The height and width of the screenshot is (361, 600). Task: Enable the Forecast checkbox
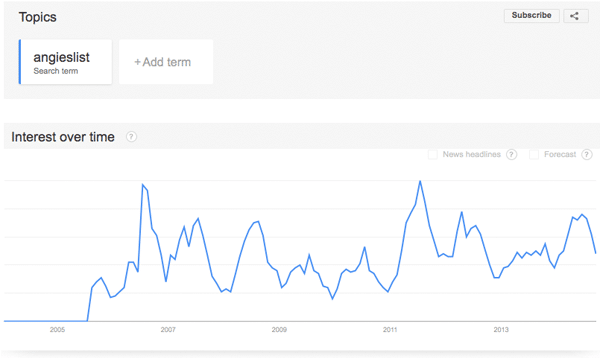534,154
